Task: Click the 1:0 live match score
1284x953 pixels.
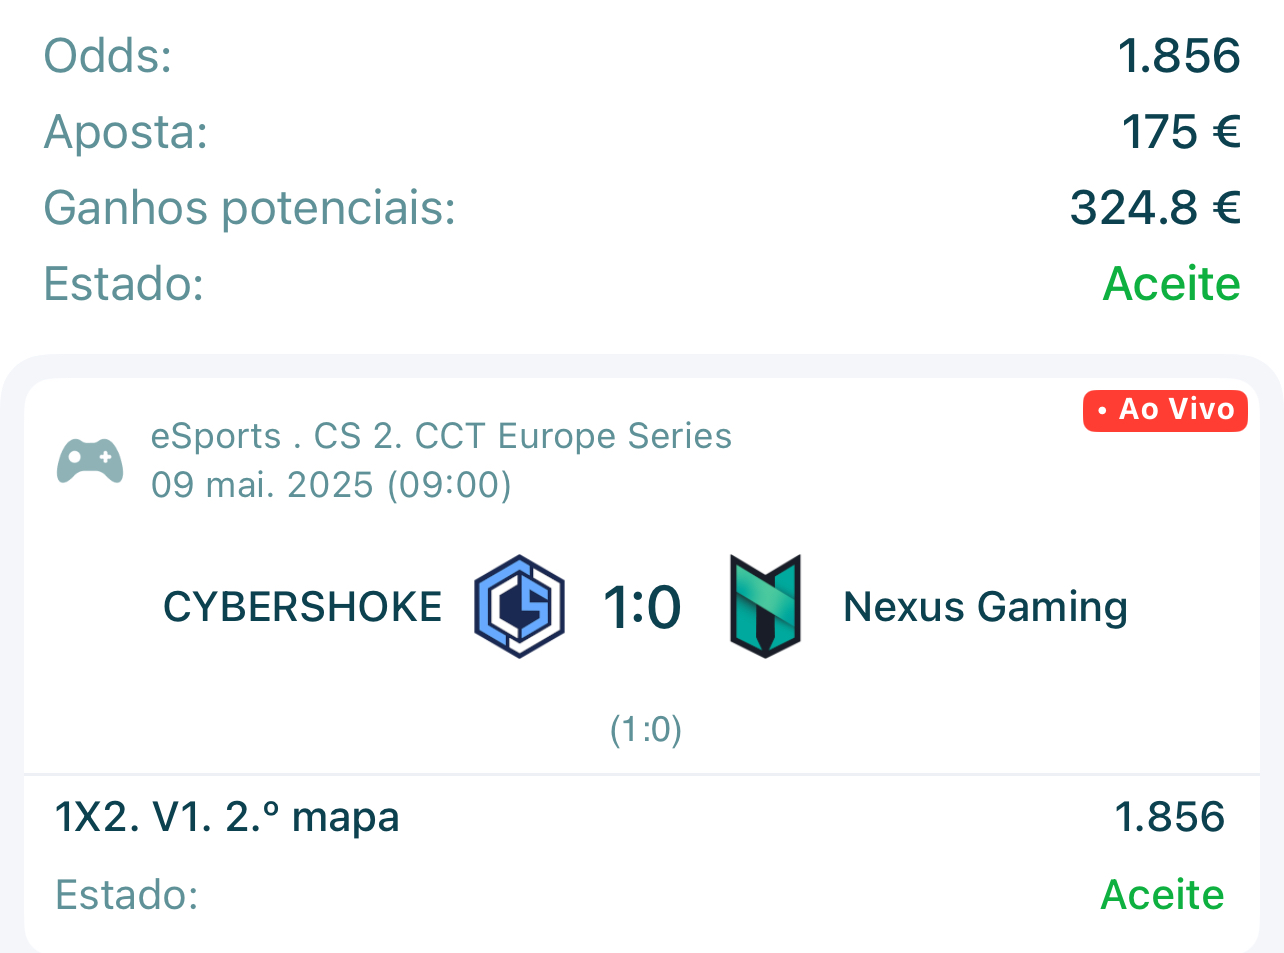Action: coord(642,607)
